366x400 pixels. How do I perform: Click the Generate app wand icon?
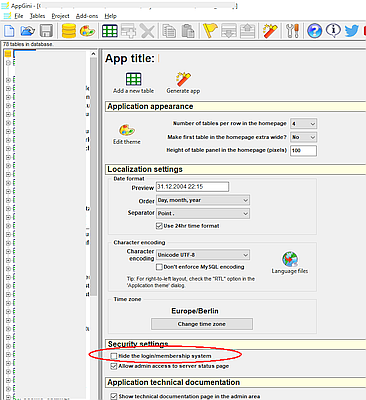click(183, 79)
